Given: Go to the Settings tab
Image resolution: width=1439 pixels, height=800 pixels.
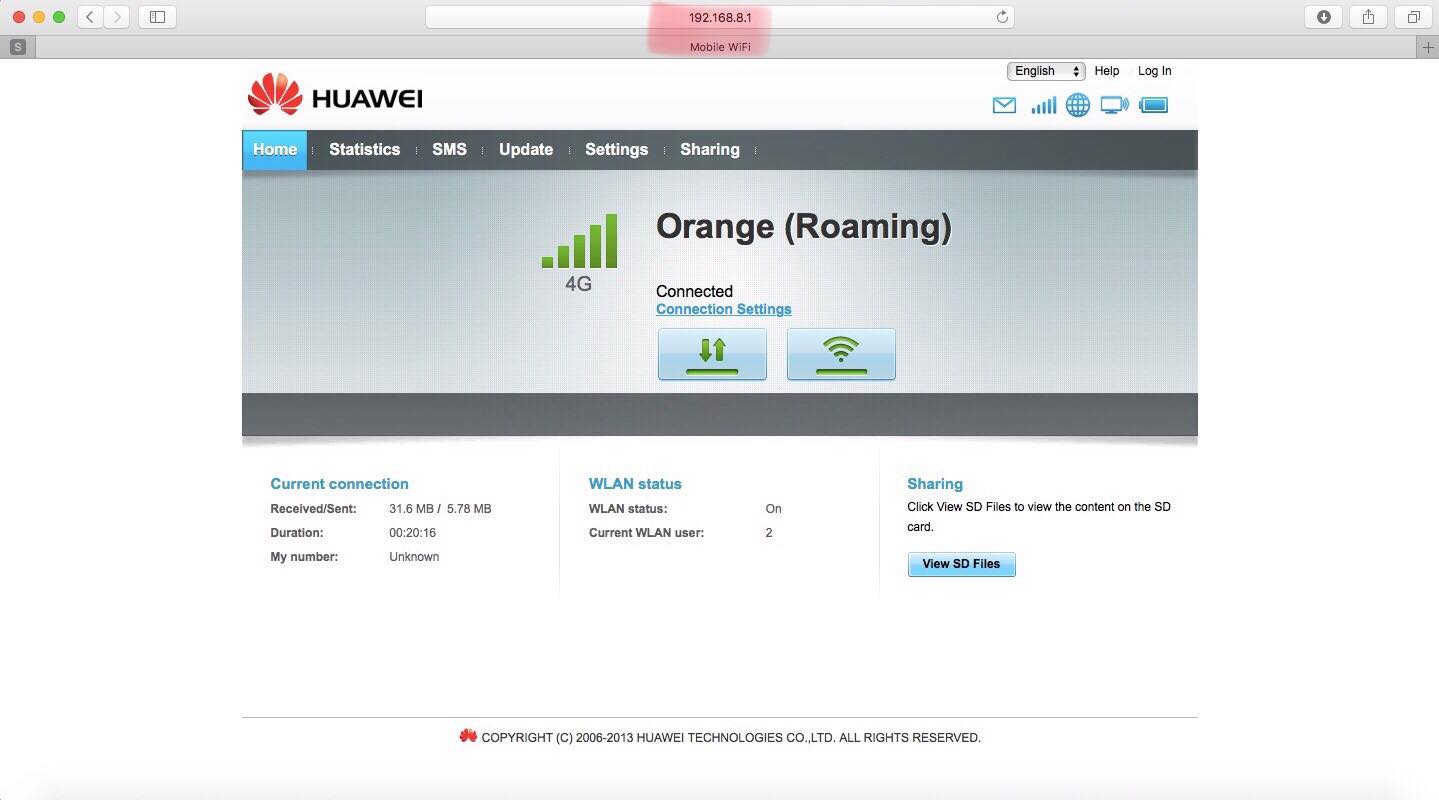Looking at the screenshot, I should [616, 149].
